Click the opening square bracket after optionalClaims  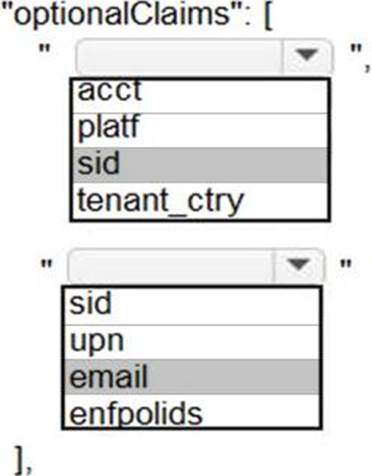(x=268, y=17)
